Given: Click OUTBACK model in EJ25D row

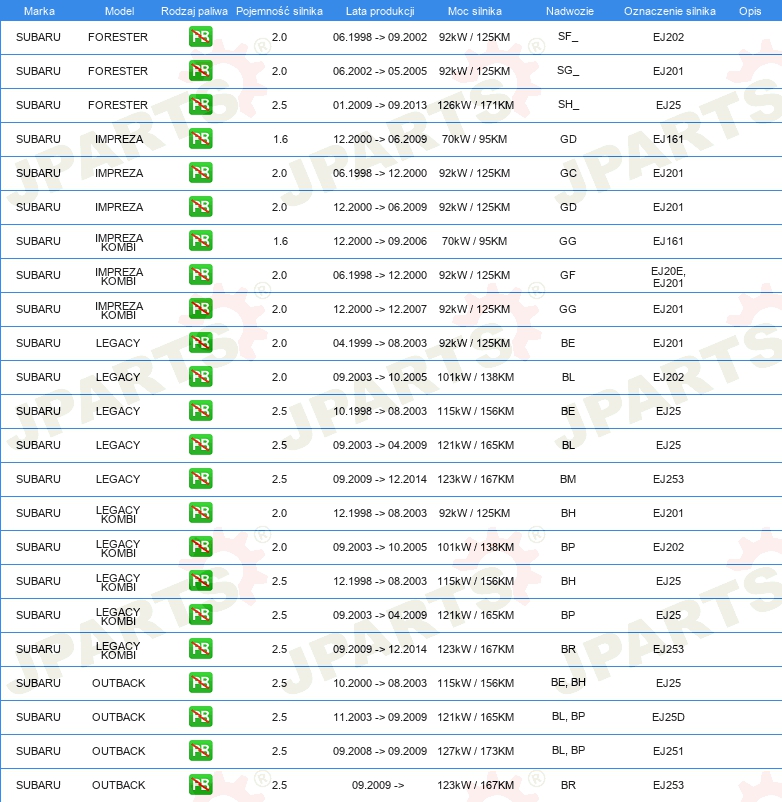Looking at the screenshot, I should [119, 717].
